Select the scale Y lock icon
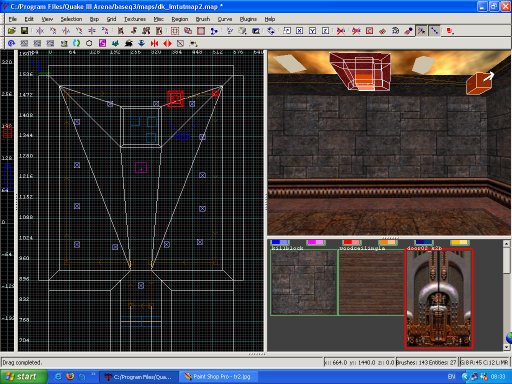This screenshot has height=384, width=512. pos(313,31)
